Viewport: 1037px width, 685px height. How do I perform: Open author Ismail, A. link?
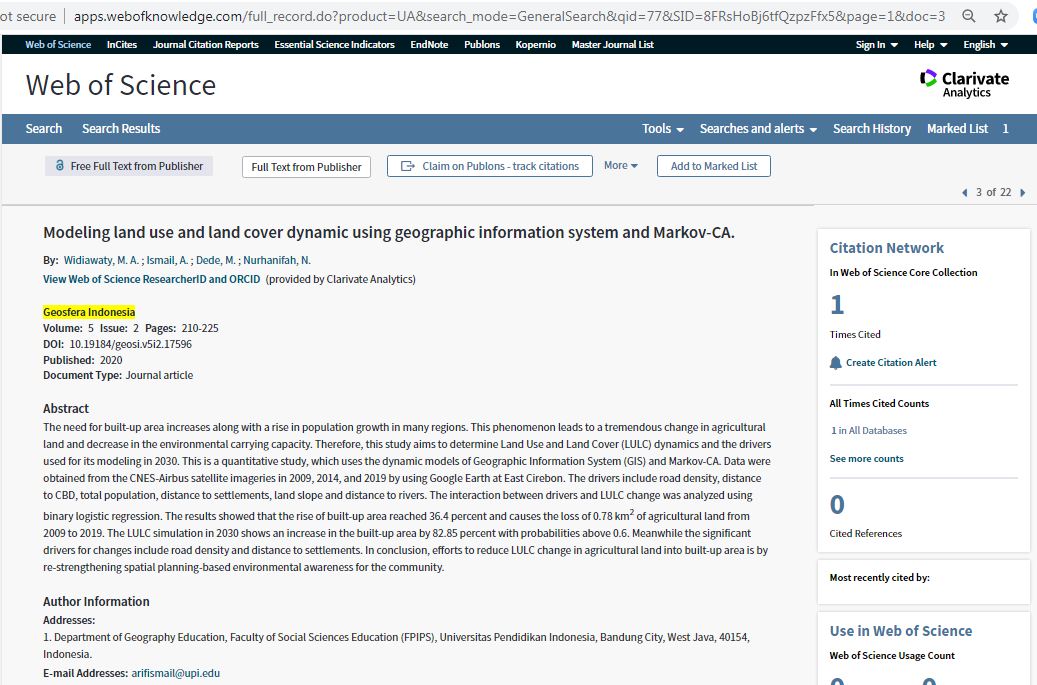click(x=167, y=261)
